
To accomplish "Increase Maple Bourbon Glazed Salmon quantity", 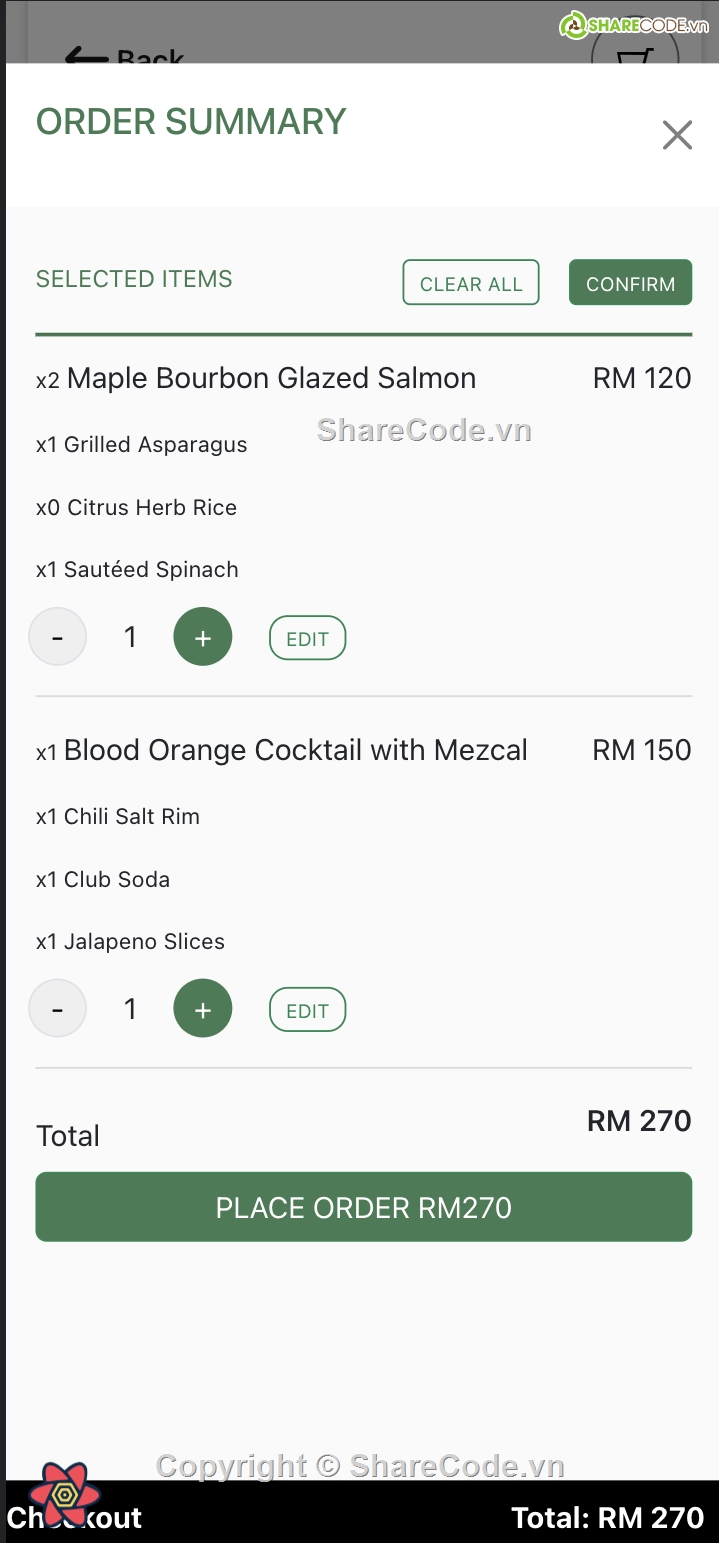I will (x=203, y=637).
